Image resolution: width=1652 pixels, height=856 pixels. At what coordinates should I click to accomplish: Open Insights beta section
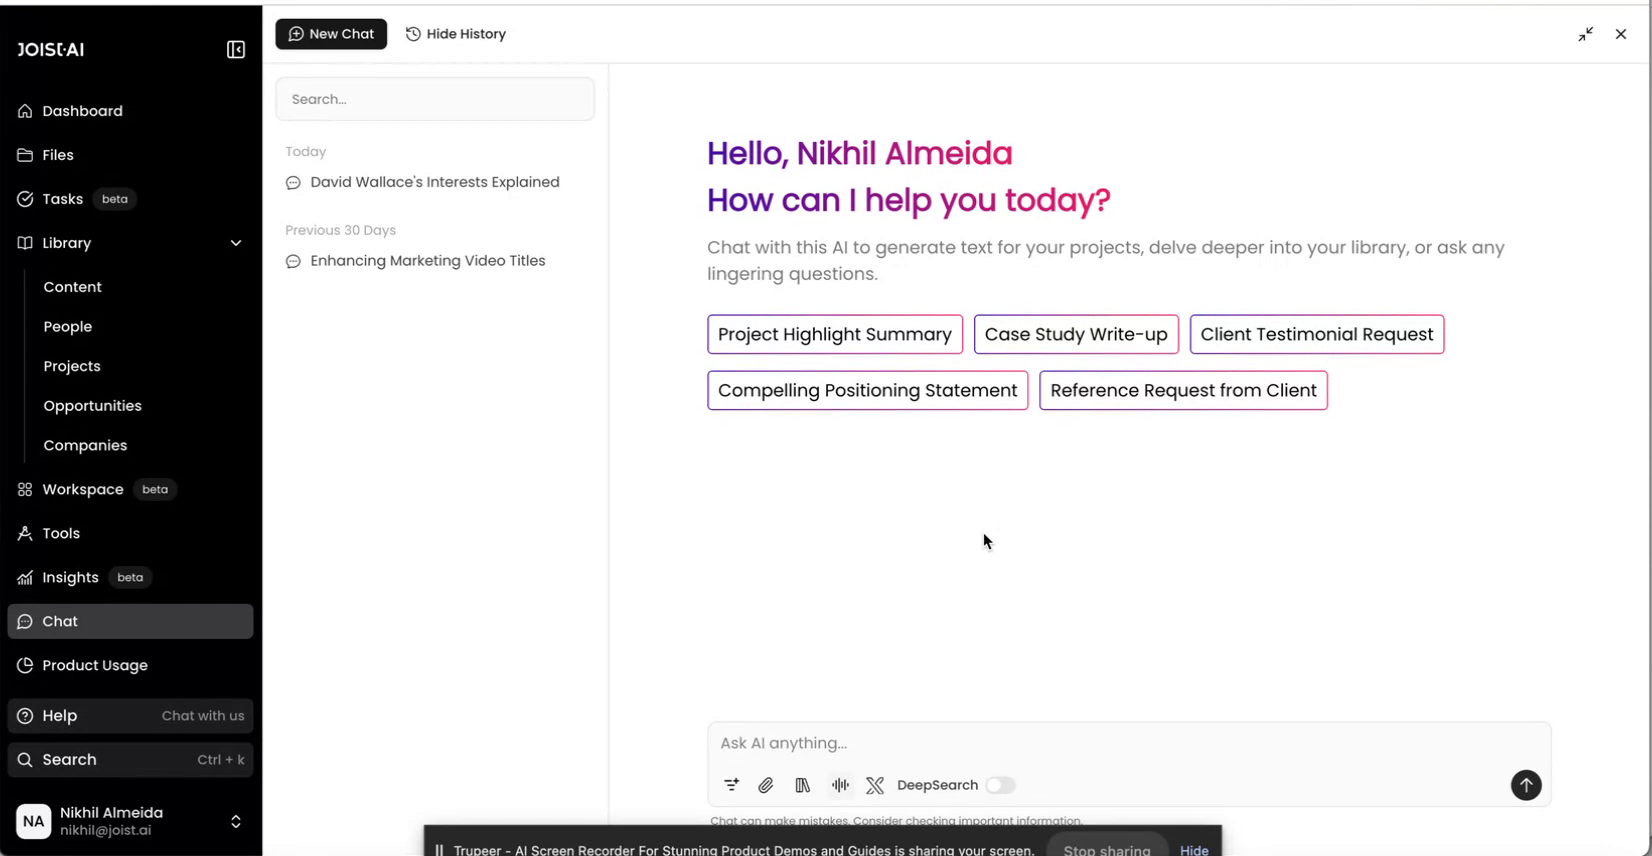tap(130, 577)
